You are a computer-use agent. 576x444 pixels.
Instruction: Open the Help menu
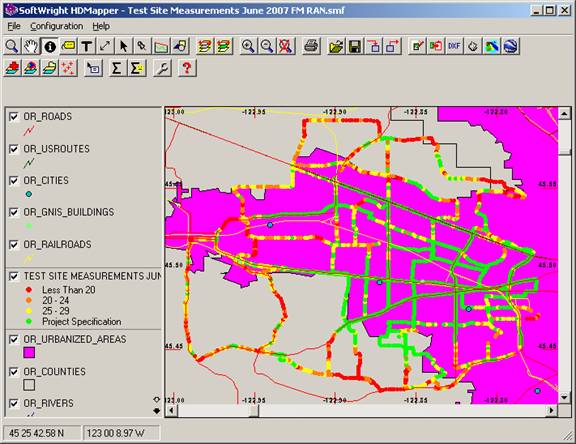[x=101, y=26]
